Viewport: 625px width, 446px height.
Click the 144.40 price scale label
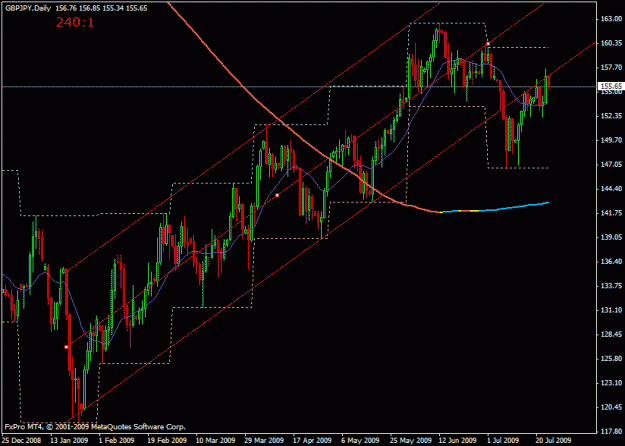click(611, 189)
